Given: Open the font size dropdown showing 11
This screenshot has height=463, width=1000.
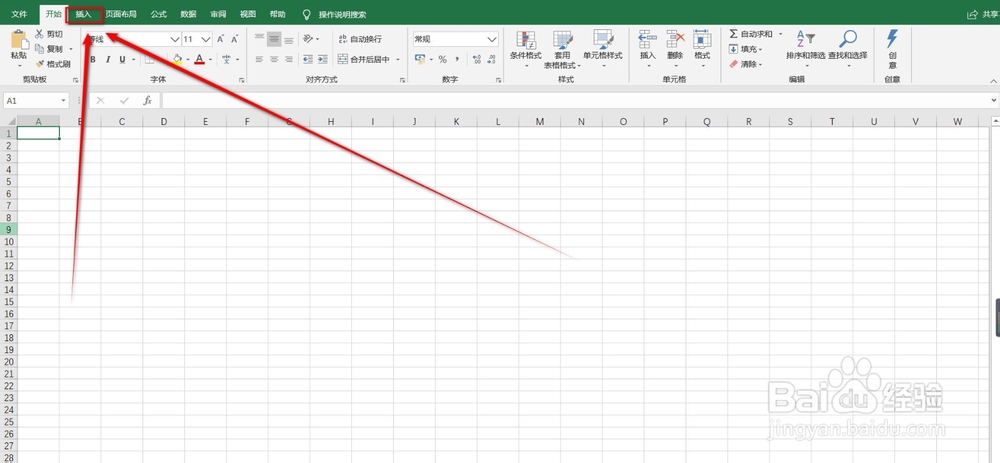Looking at the screenshot, I should point(207,40).
